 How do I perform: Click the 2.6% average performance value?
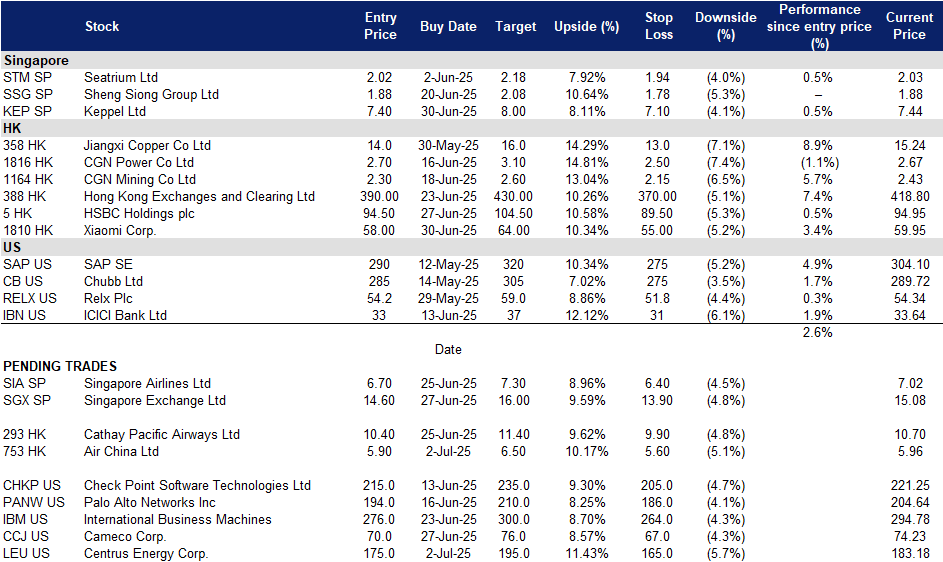(817, 332)
